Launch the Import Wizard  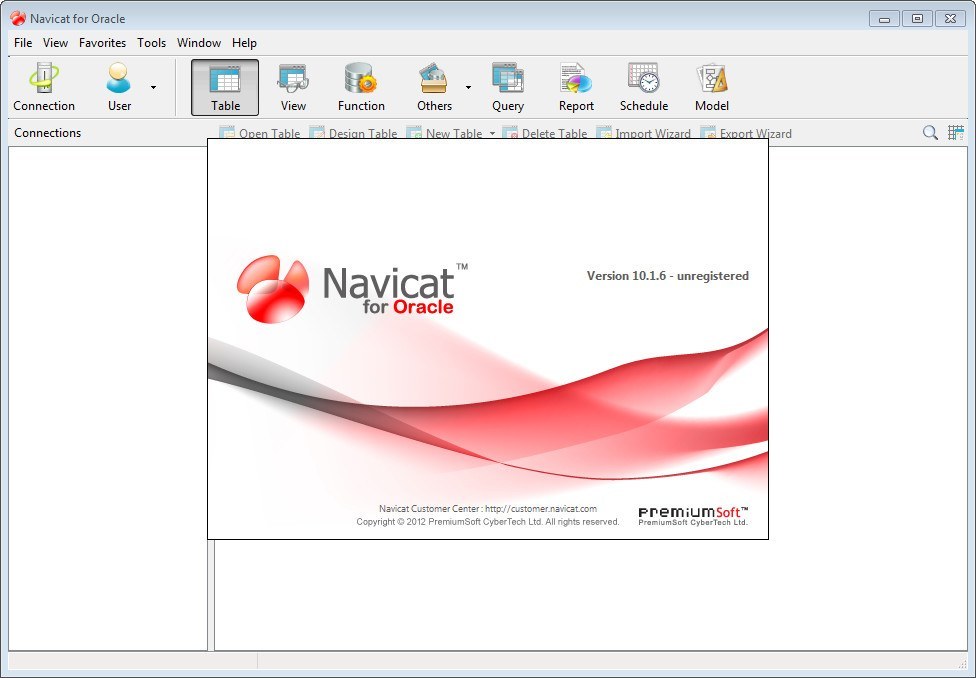coord(644,133)
